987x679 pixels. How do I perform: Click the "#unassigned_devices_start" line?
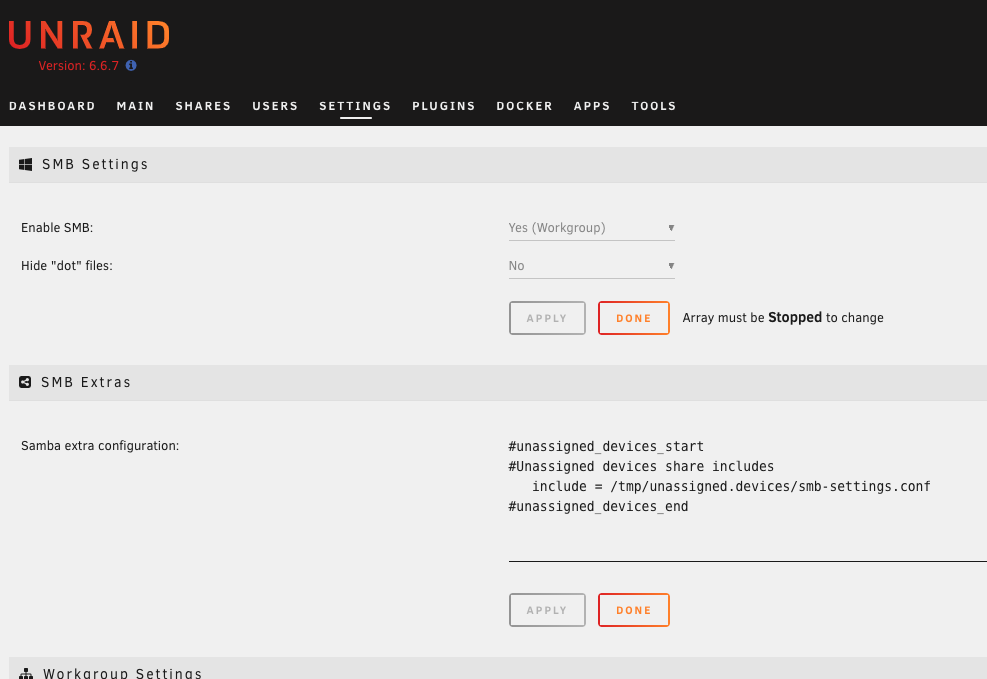tap(606, 446)
